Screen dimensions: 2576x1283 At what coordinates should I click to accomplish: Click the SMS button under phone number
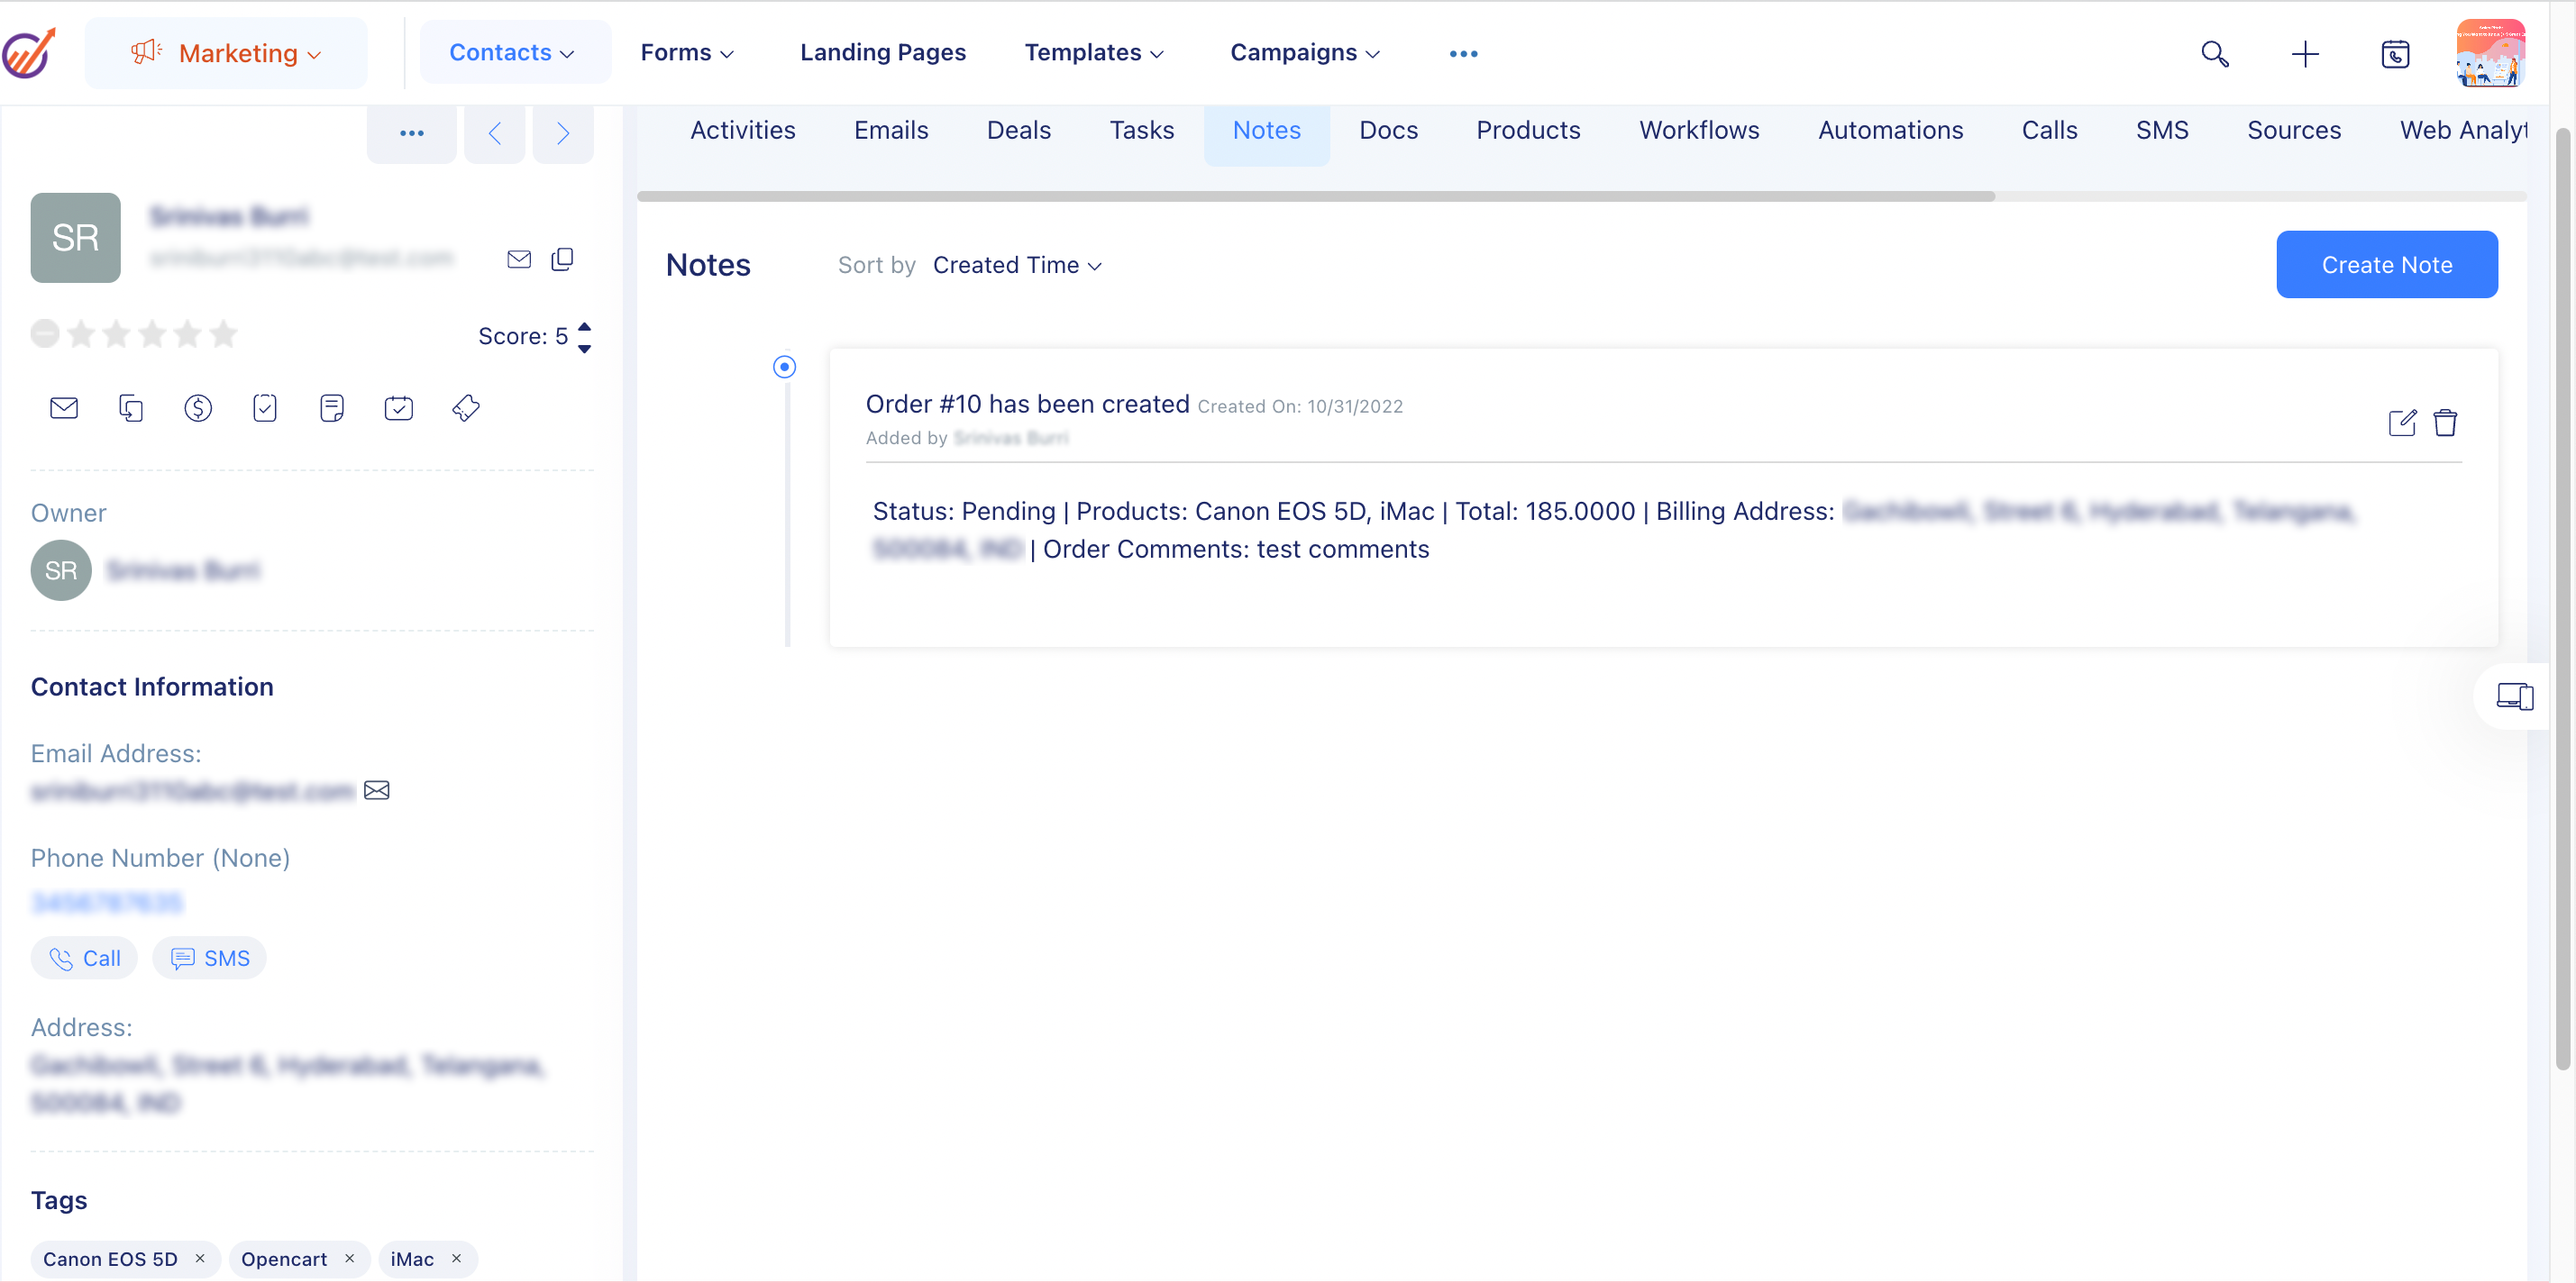click(210, 958)
